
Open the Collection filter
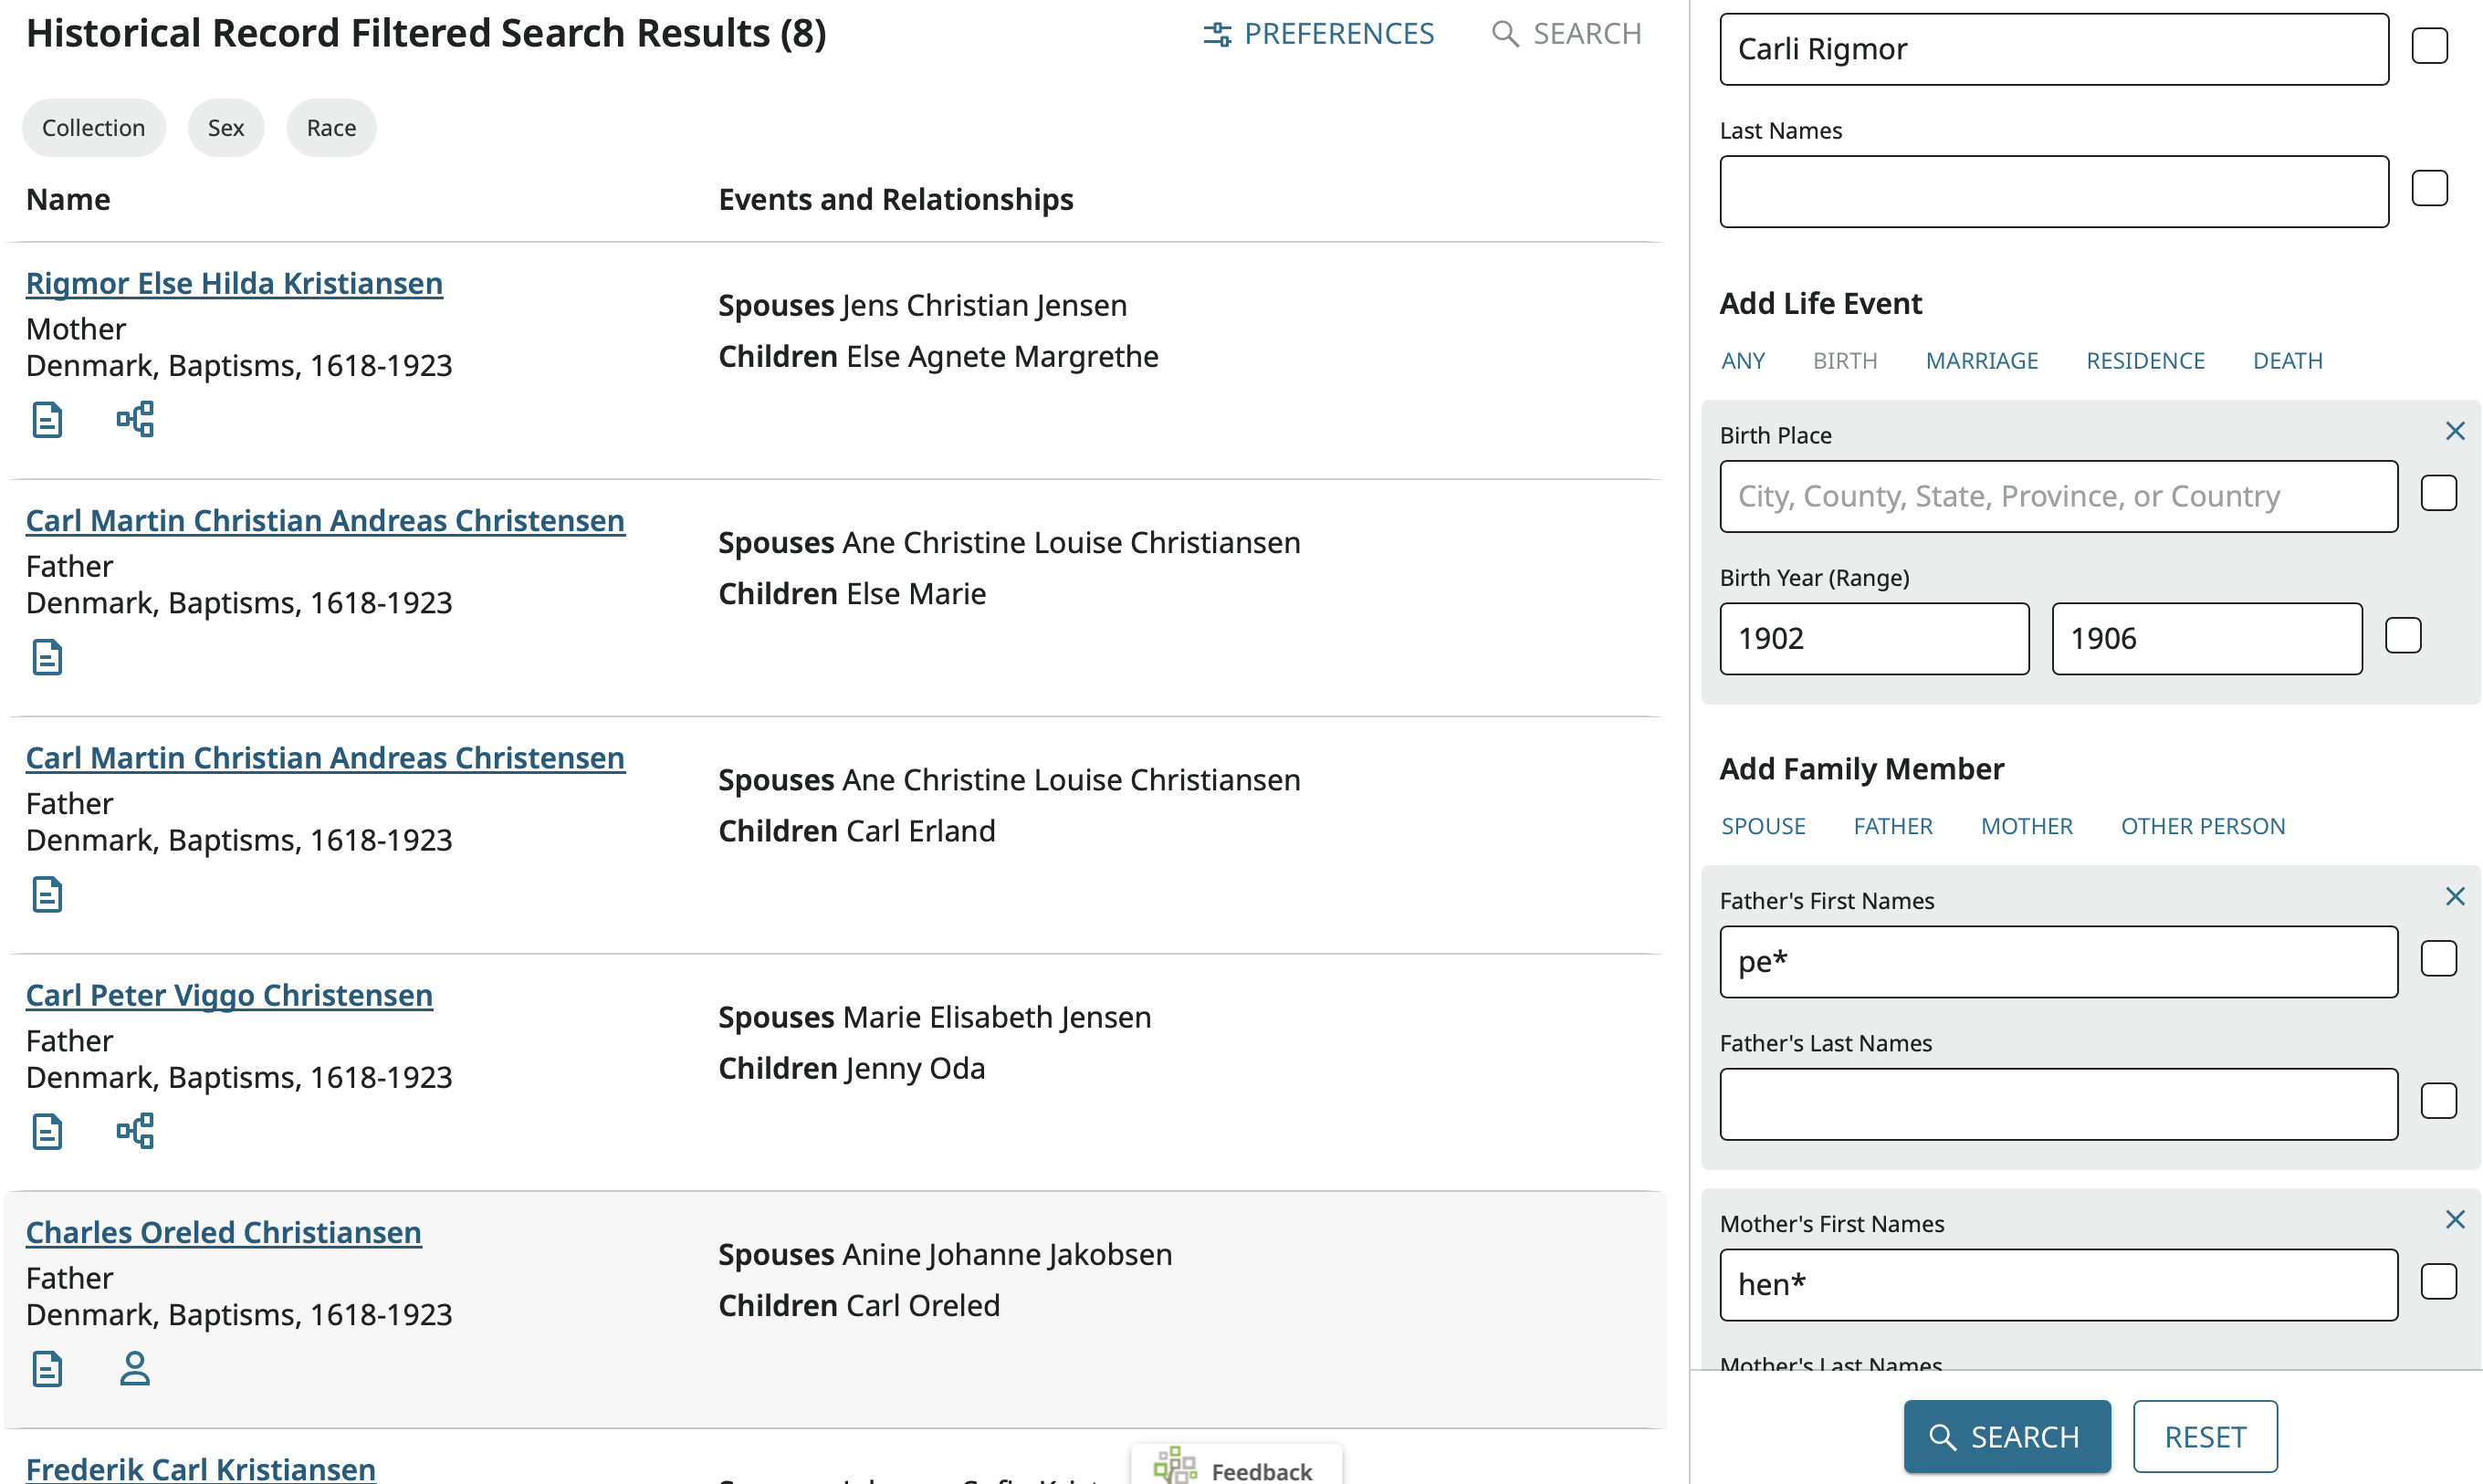click(x=93, y=127)
